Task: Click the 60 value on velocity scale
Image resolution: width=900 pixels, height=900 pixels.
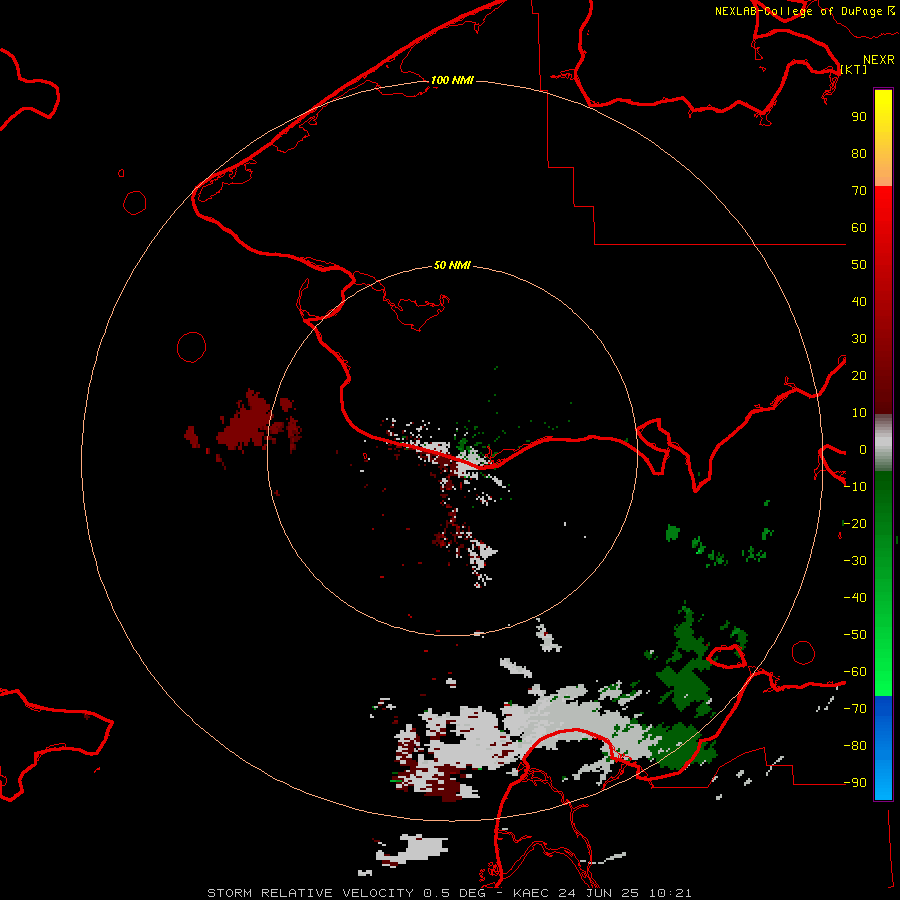Action: pyautogui.click(x=859, y=228)
